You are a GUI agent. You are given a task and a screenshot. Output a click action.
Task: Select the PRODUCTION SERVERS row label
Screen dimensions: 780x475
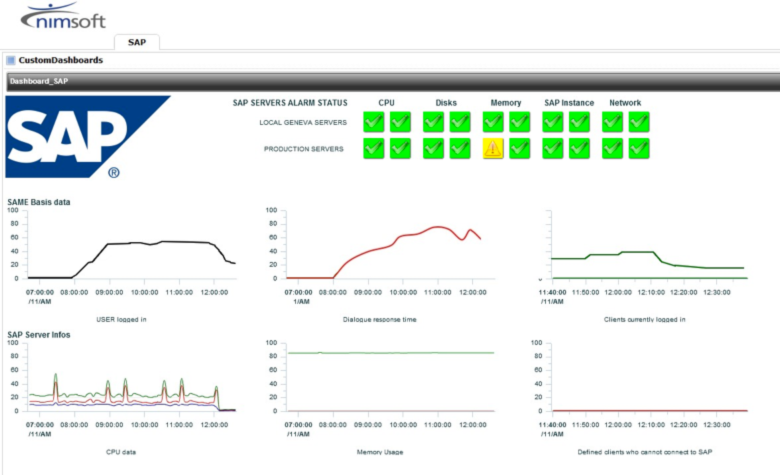coord(303,149)
